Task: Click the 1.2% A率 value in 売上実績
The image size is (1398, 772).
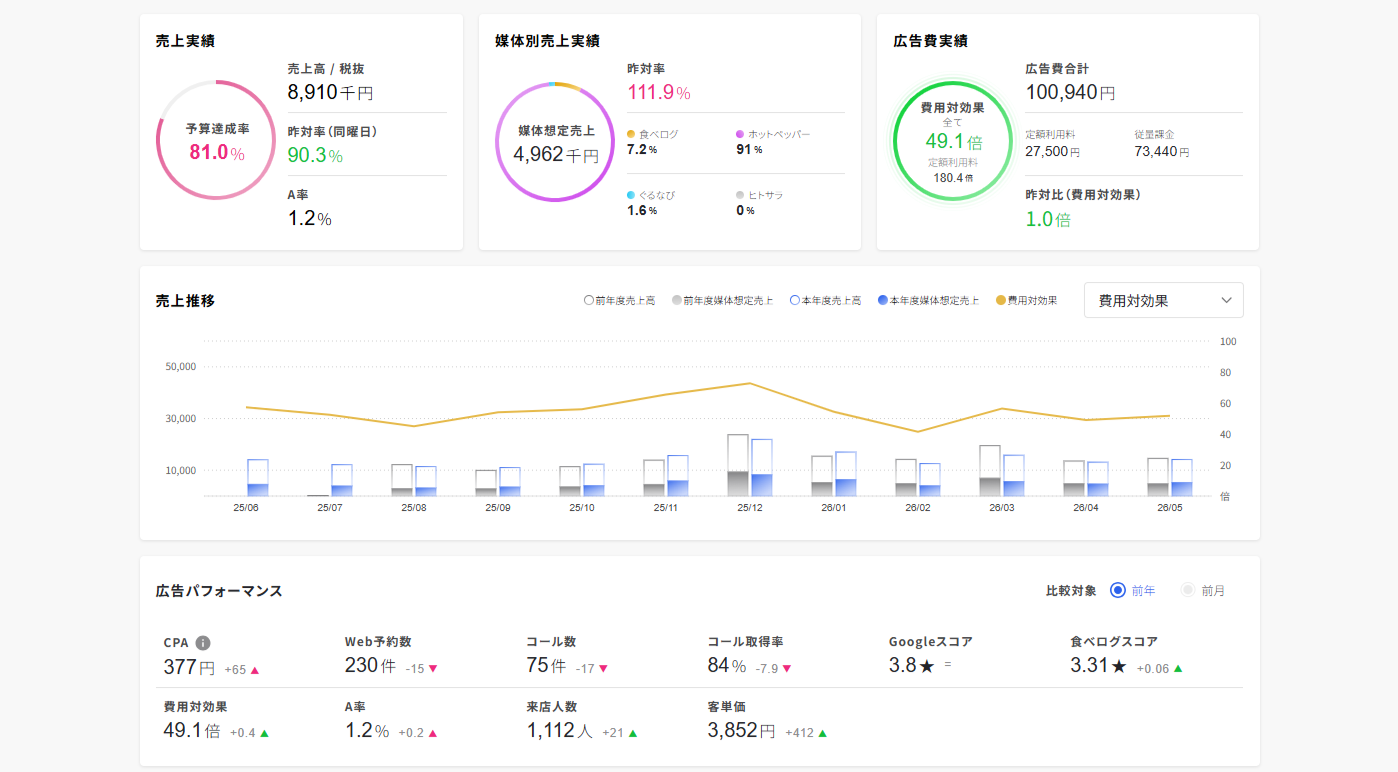Action: [309, 219]
